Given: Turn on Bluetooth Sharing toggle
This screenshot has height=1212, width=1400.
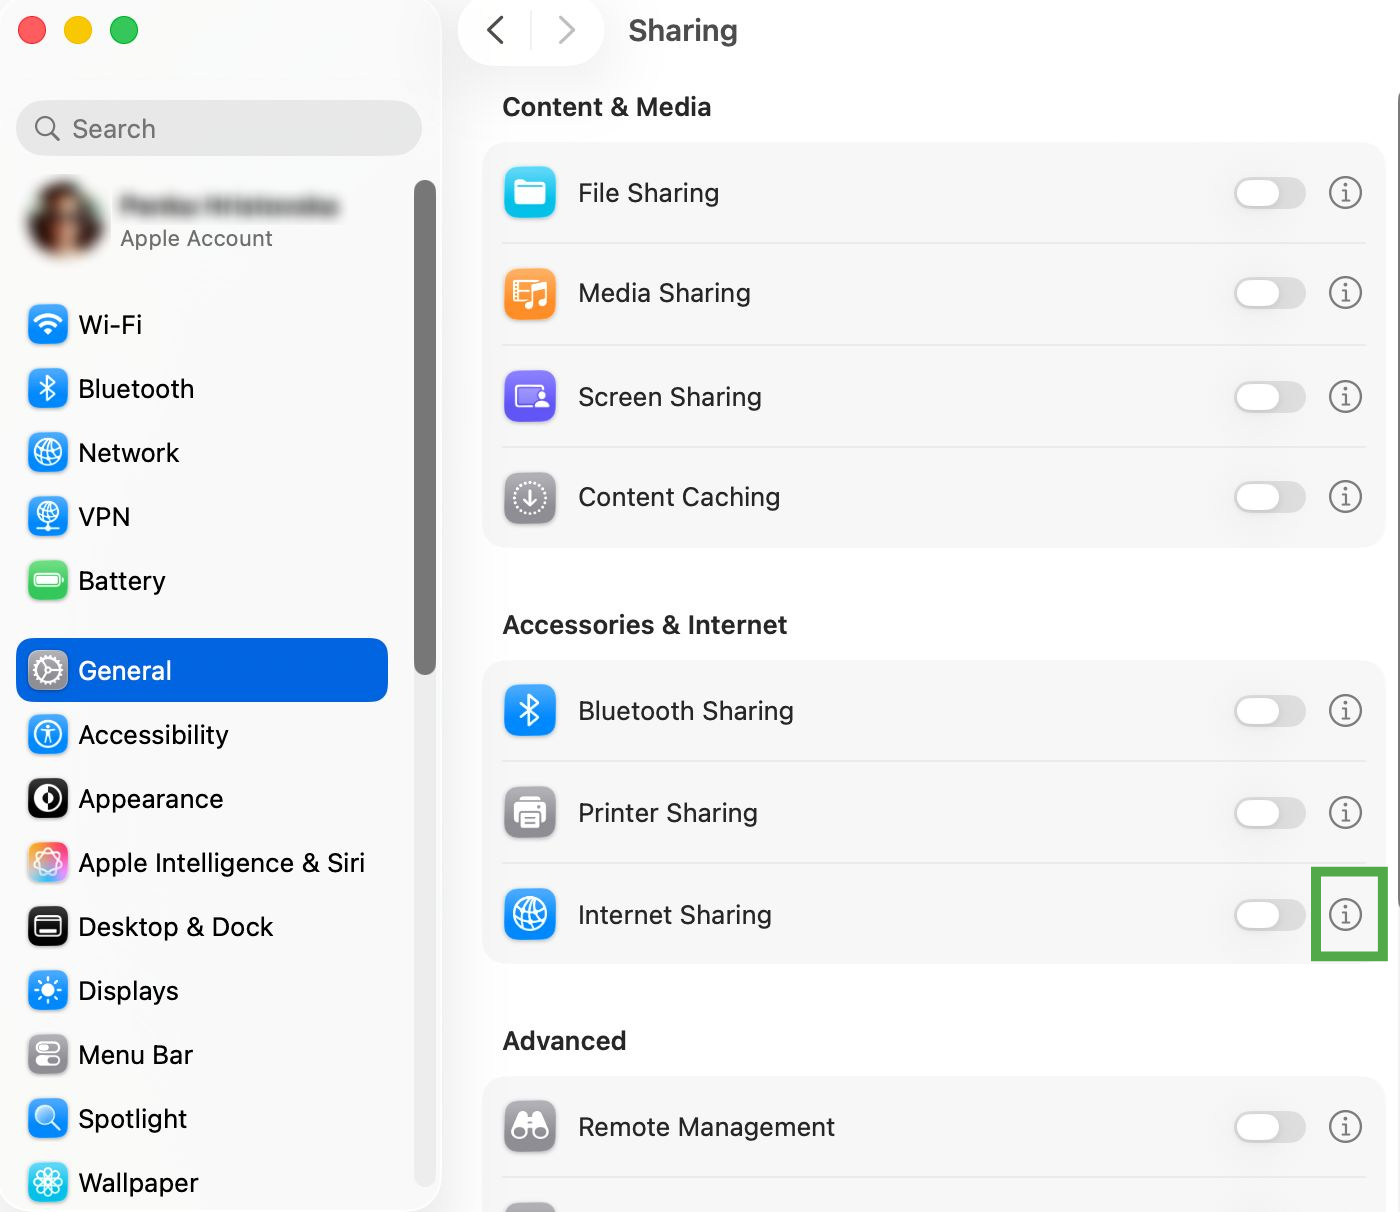Looking at the screenshot, I should (x=1270, y=711).
